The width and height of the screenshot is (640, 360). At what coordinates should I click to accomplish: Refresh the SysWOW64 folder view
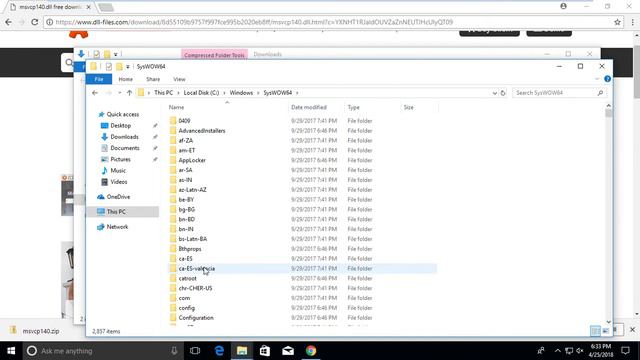click(503, 93)
